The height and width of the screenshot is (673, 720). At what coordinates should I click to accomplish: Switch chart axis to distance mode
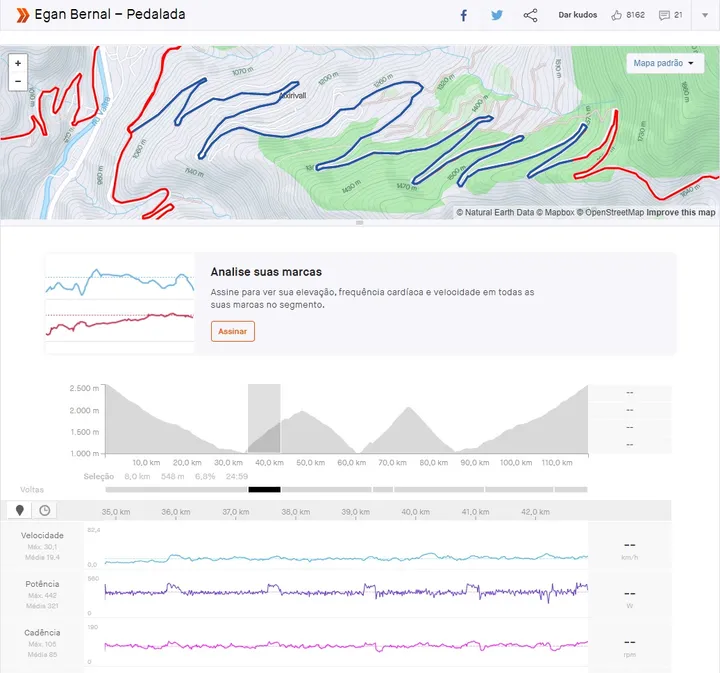point(19,511)
